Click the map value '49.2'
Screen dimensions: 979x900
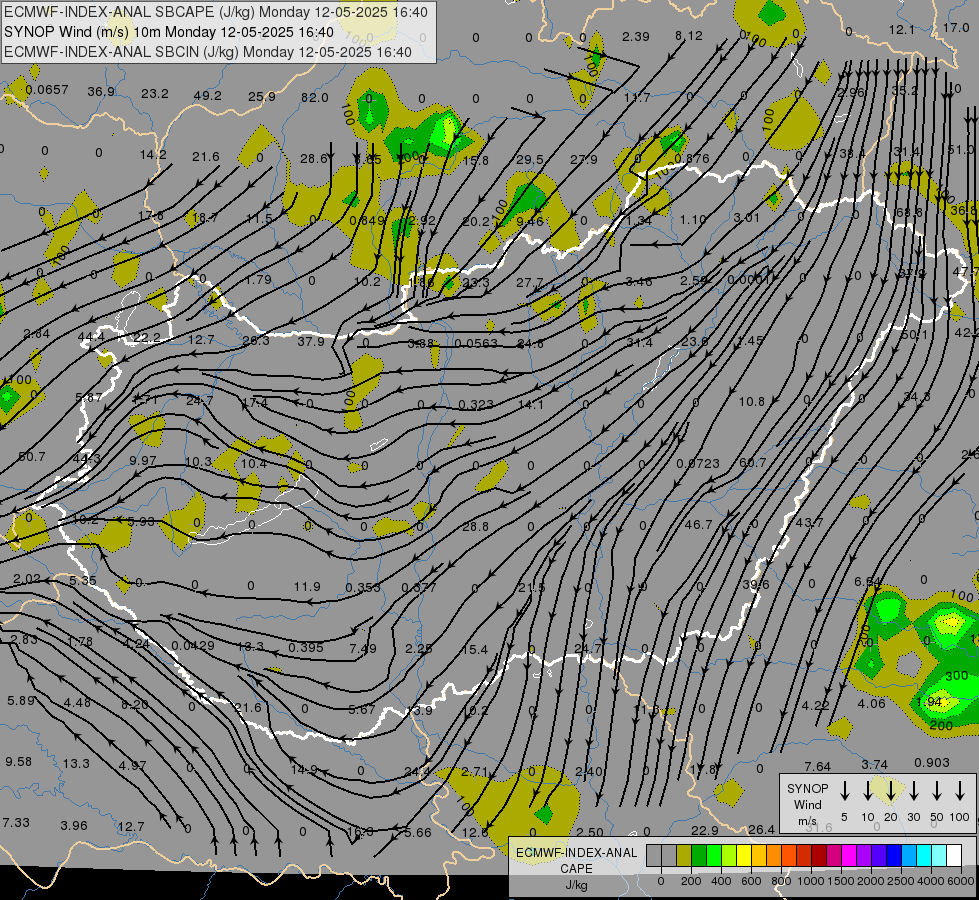[x=208, y=96]
